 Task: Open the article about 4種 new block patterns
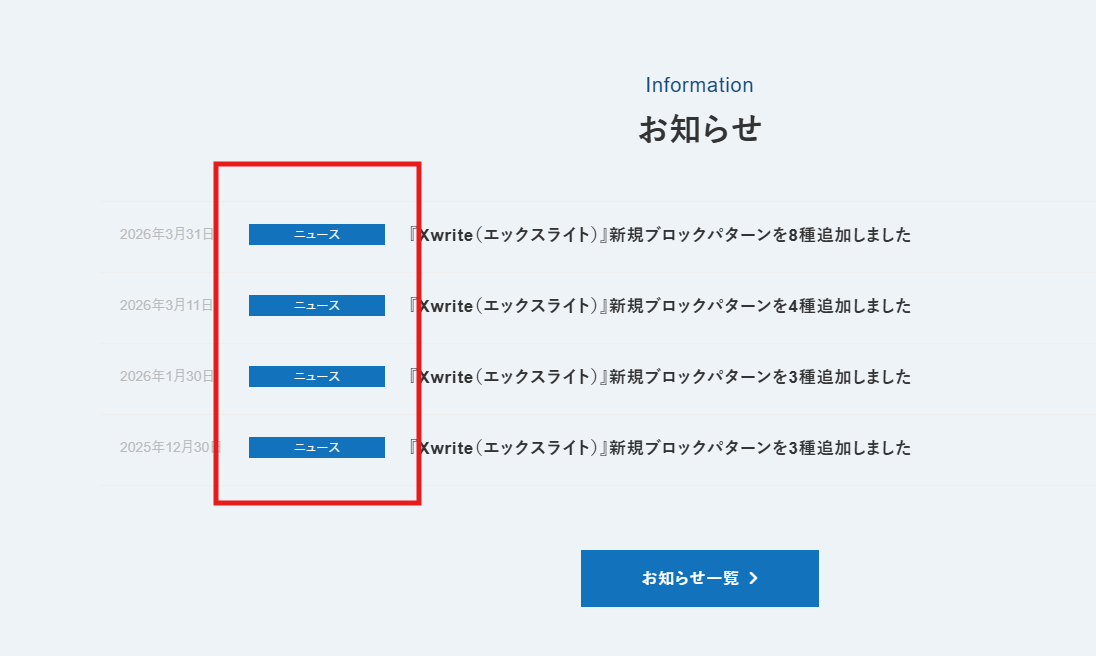click(x=660, y=306)
